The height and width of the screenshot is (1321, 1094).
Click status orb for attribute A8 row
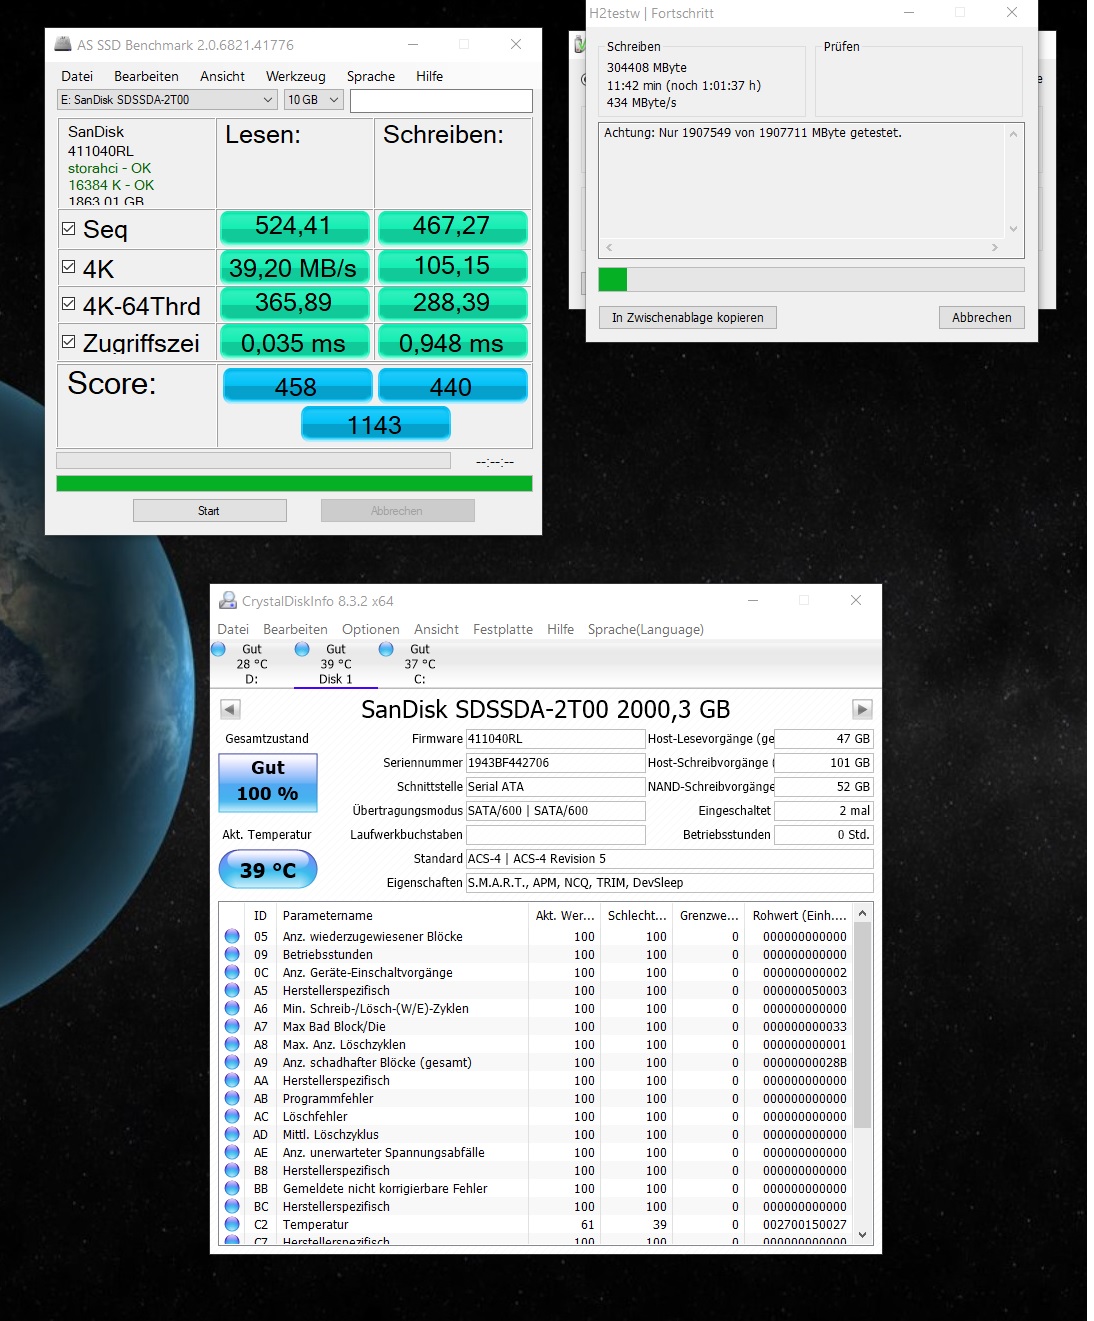232,1044
